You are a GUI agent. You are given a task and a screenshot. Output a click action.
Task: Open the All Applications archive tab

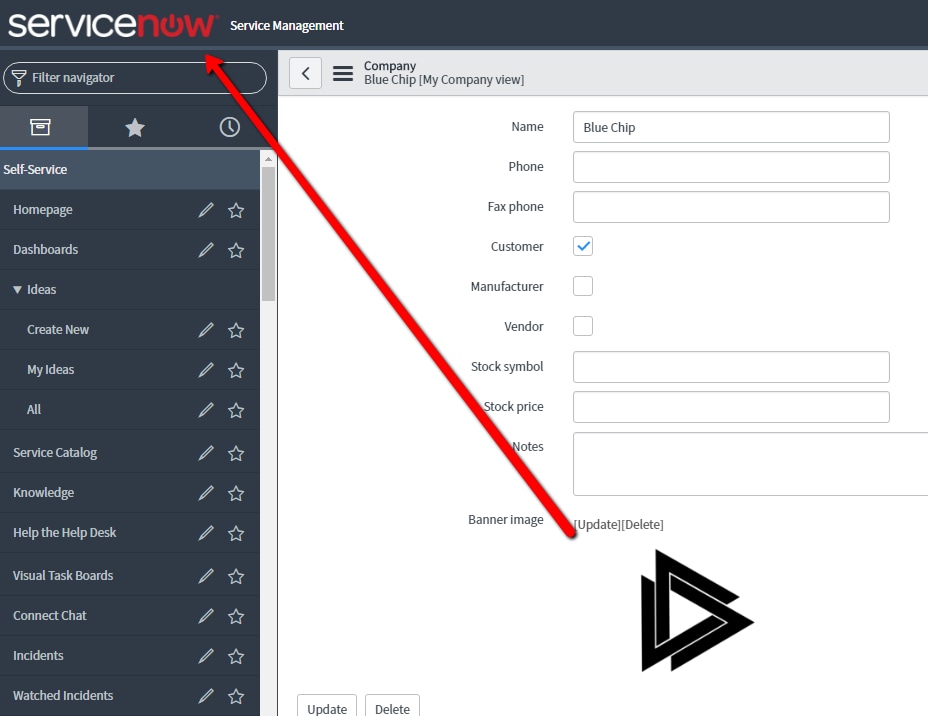coord(40,127)
